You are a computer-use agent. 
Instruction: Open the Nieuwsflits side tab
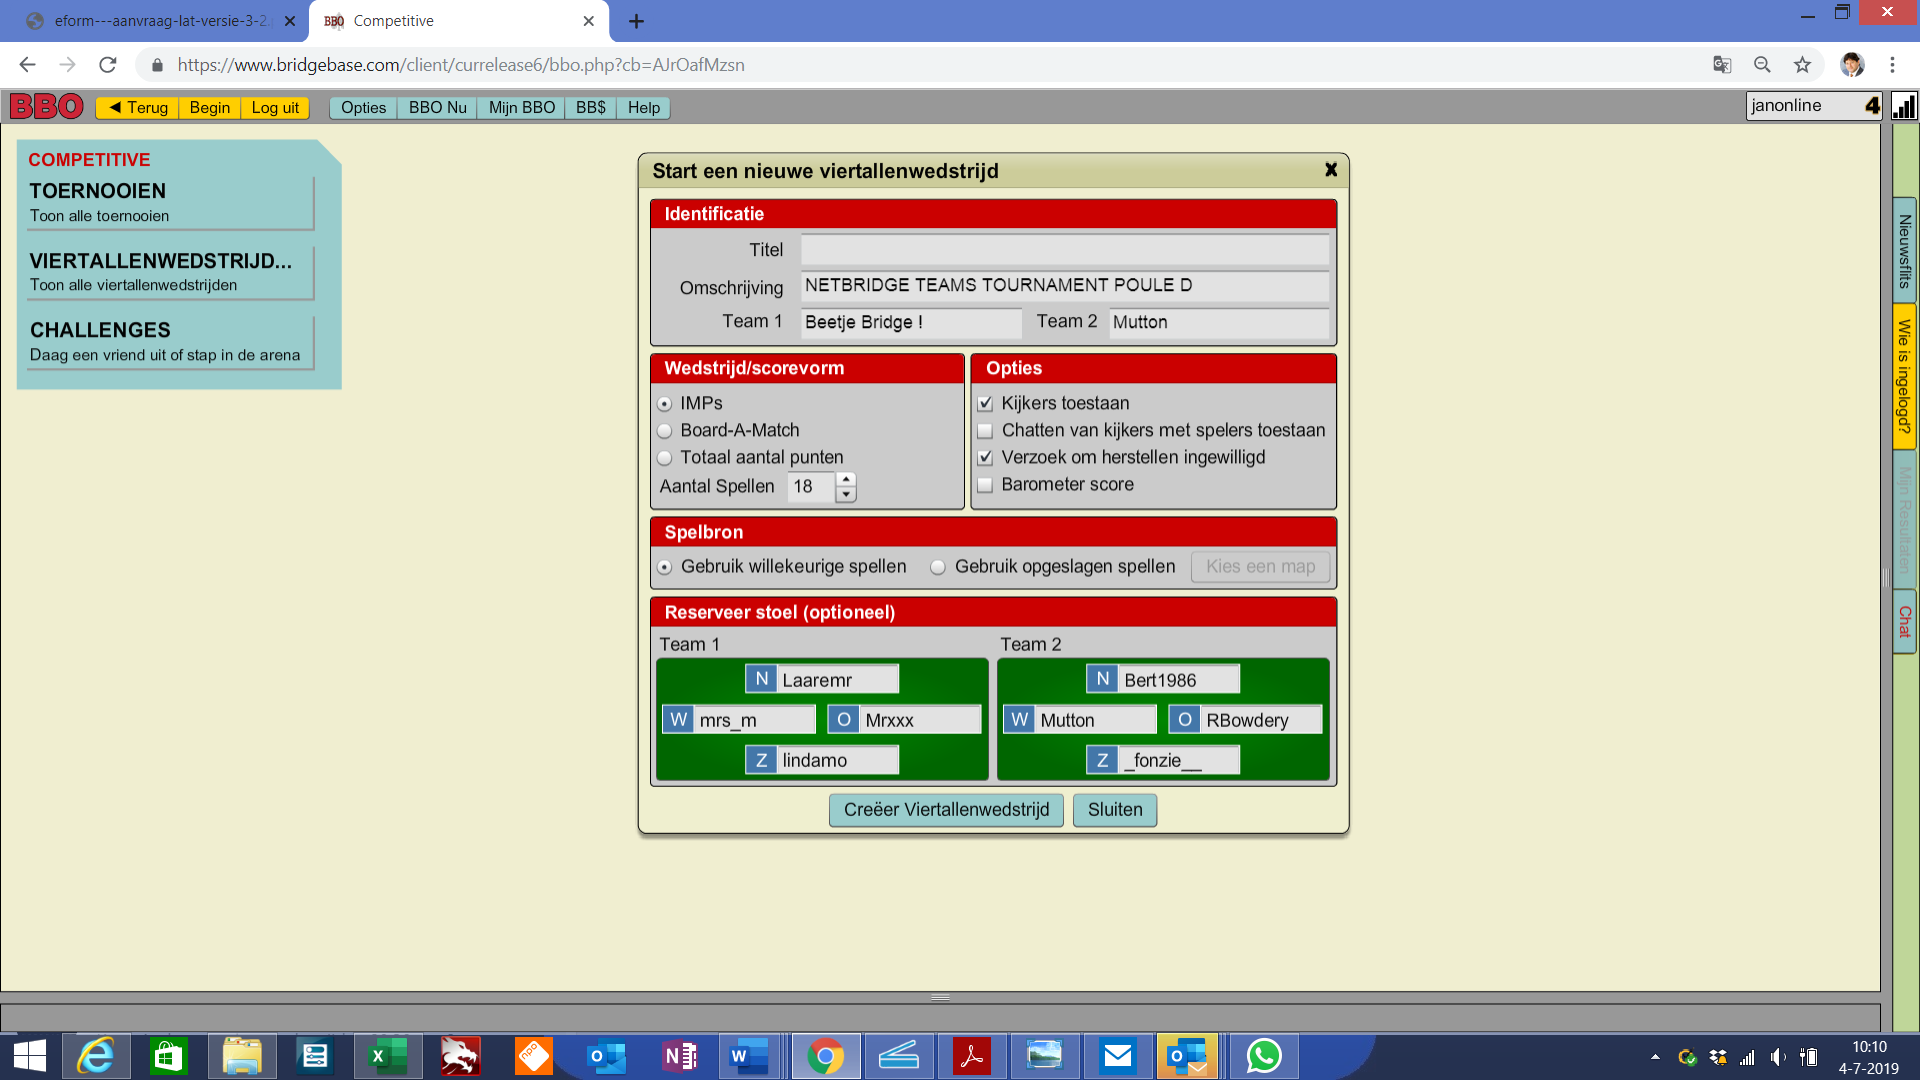(x=1904, y=250)
